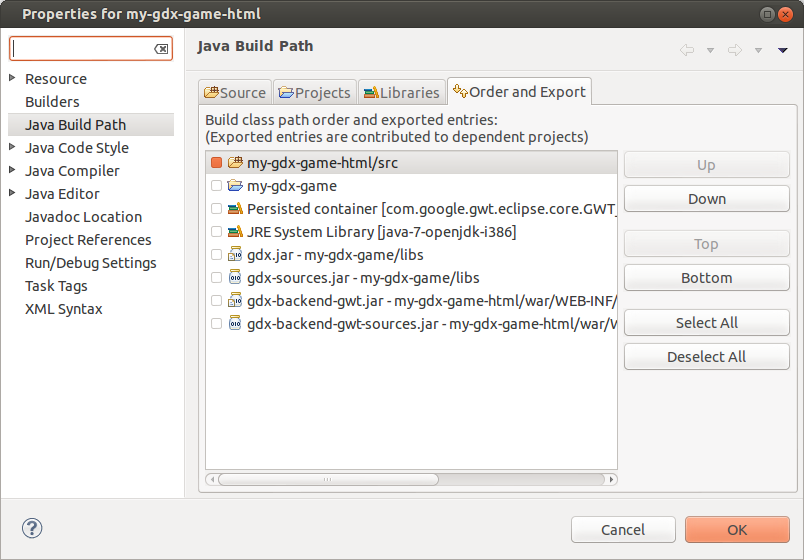
Task: Click the right arrow of horizontal scrollbar
Action: 611,479
